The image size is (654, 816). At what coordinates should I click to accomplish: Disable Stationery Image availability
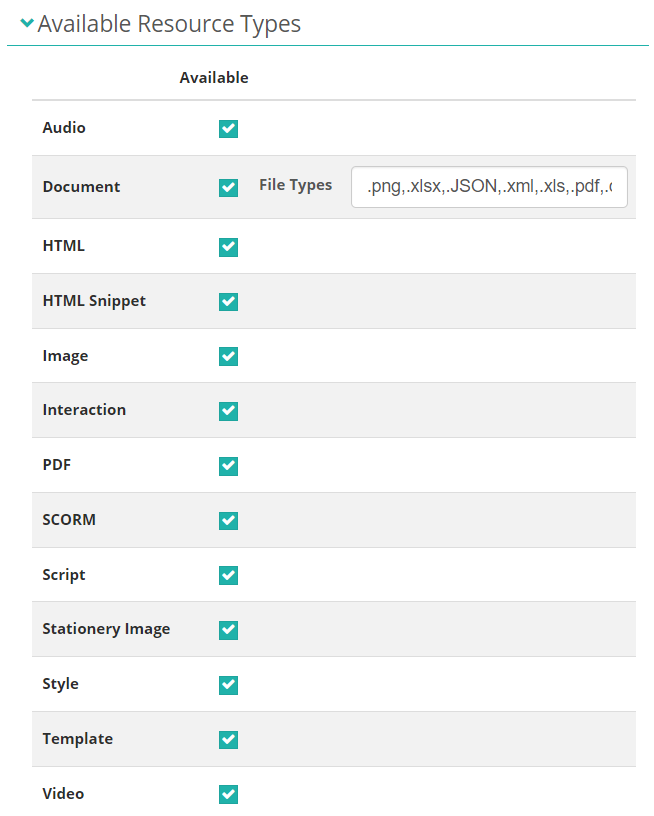click(x=228, y=630)
